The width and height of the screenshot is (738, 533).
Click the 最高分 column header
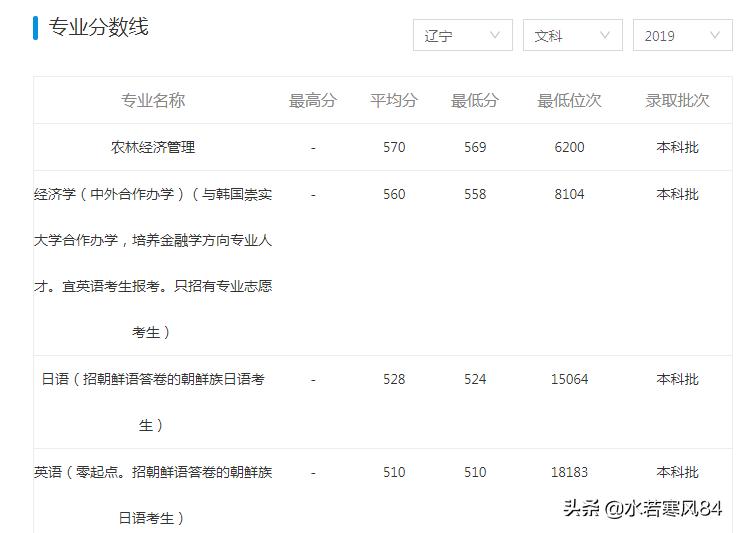313,100
